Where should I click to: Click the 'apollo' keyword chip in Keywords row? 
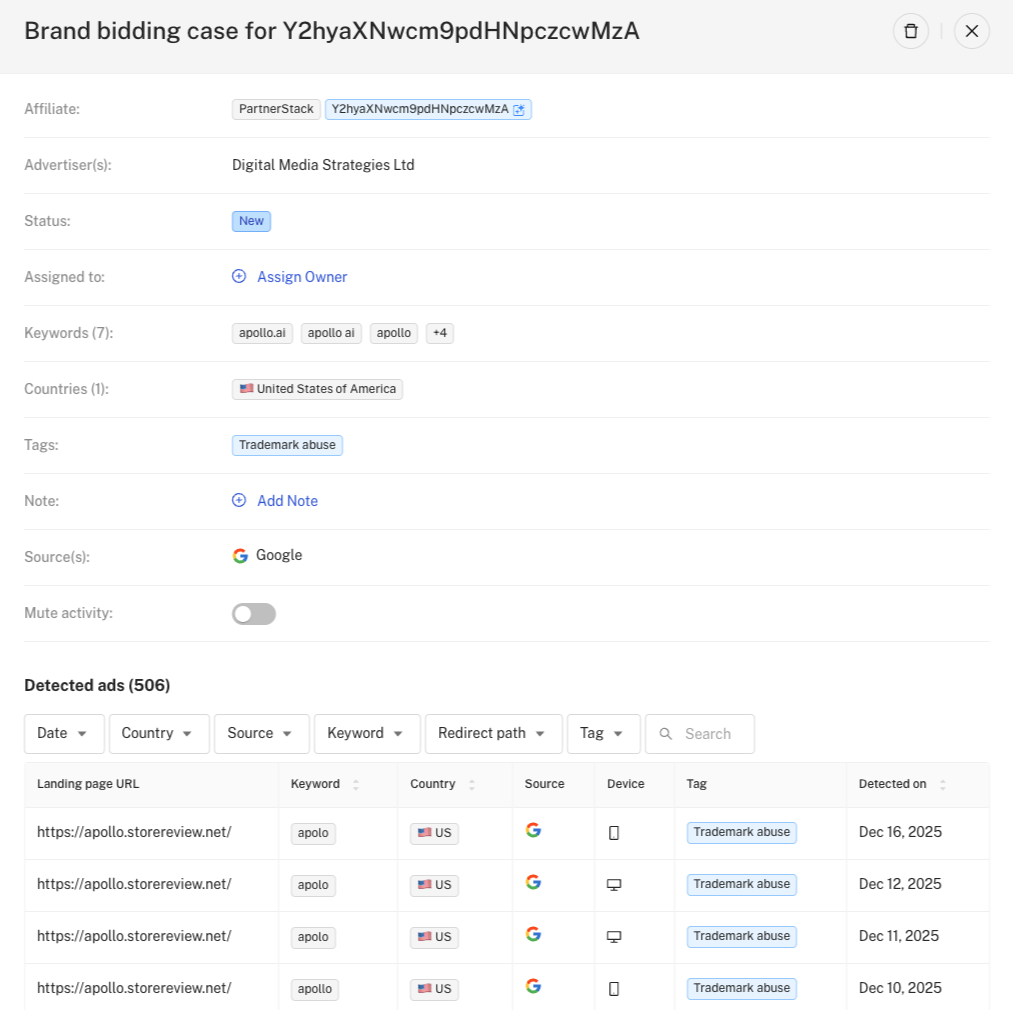coord(394,333)
